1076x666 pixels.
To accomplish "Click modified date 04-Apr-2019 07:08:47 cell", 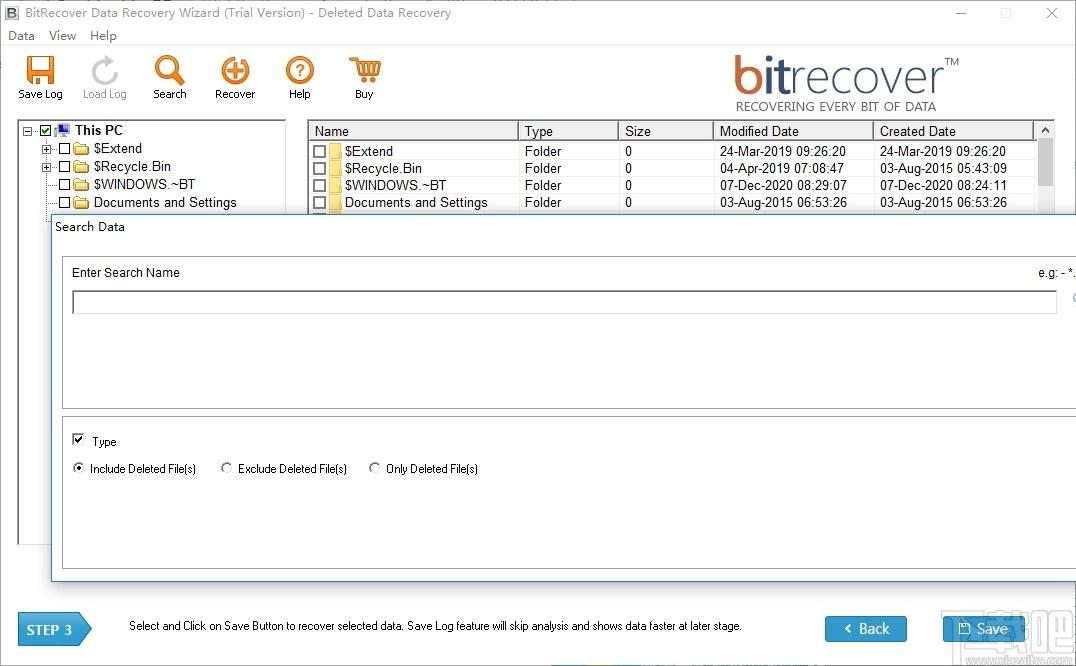I will pos(782,169).
